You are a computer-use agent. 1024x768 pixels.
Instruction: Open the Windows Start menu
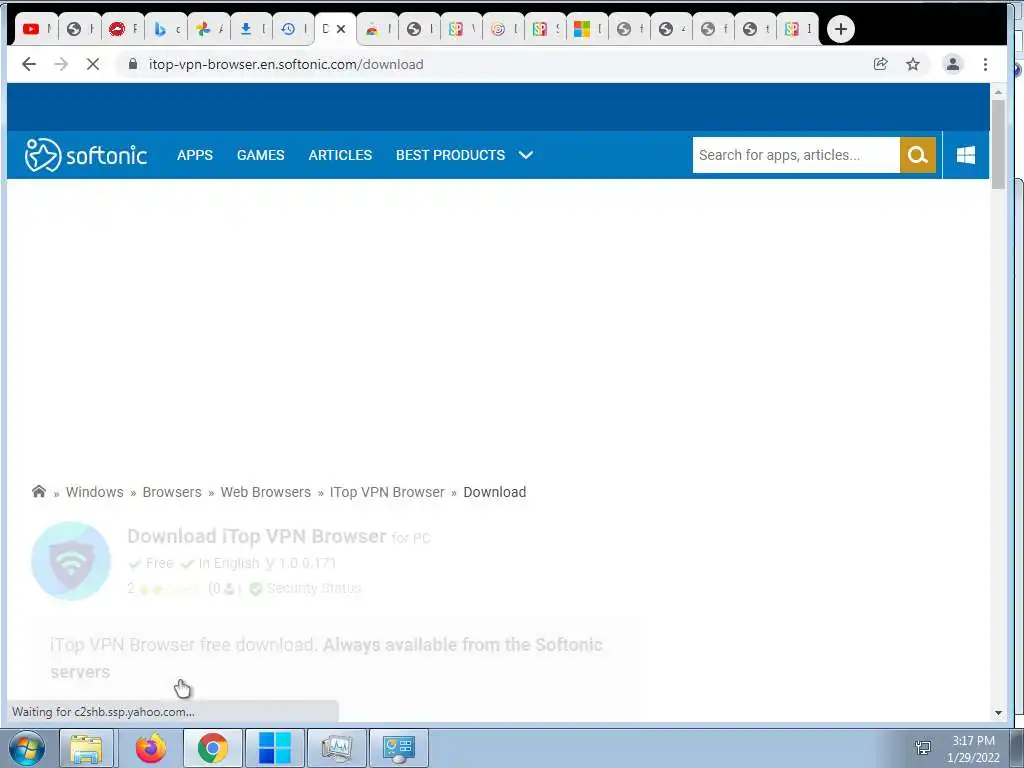click(26, 748)
